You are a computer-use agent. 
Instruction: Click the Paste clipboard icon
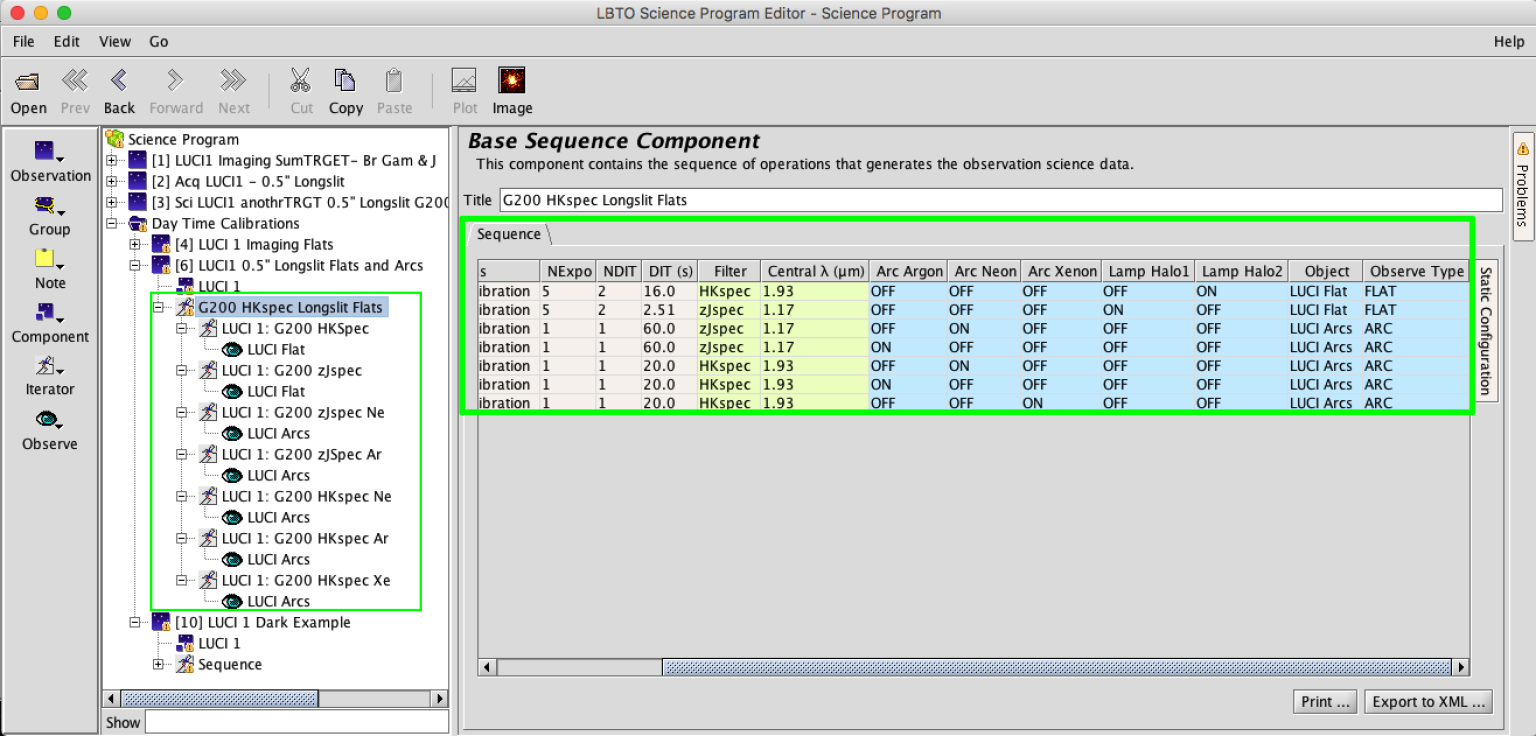coord(394,80)
